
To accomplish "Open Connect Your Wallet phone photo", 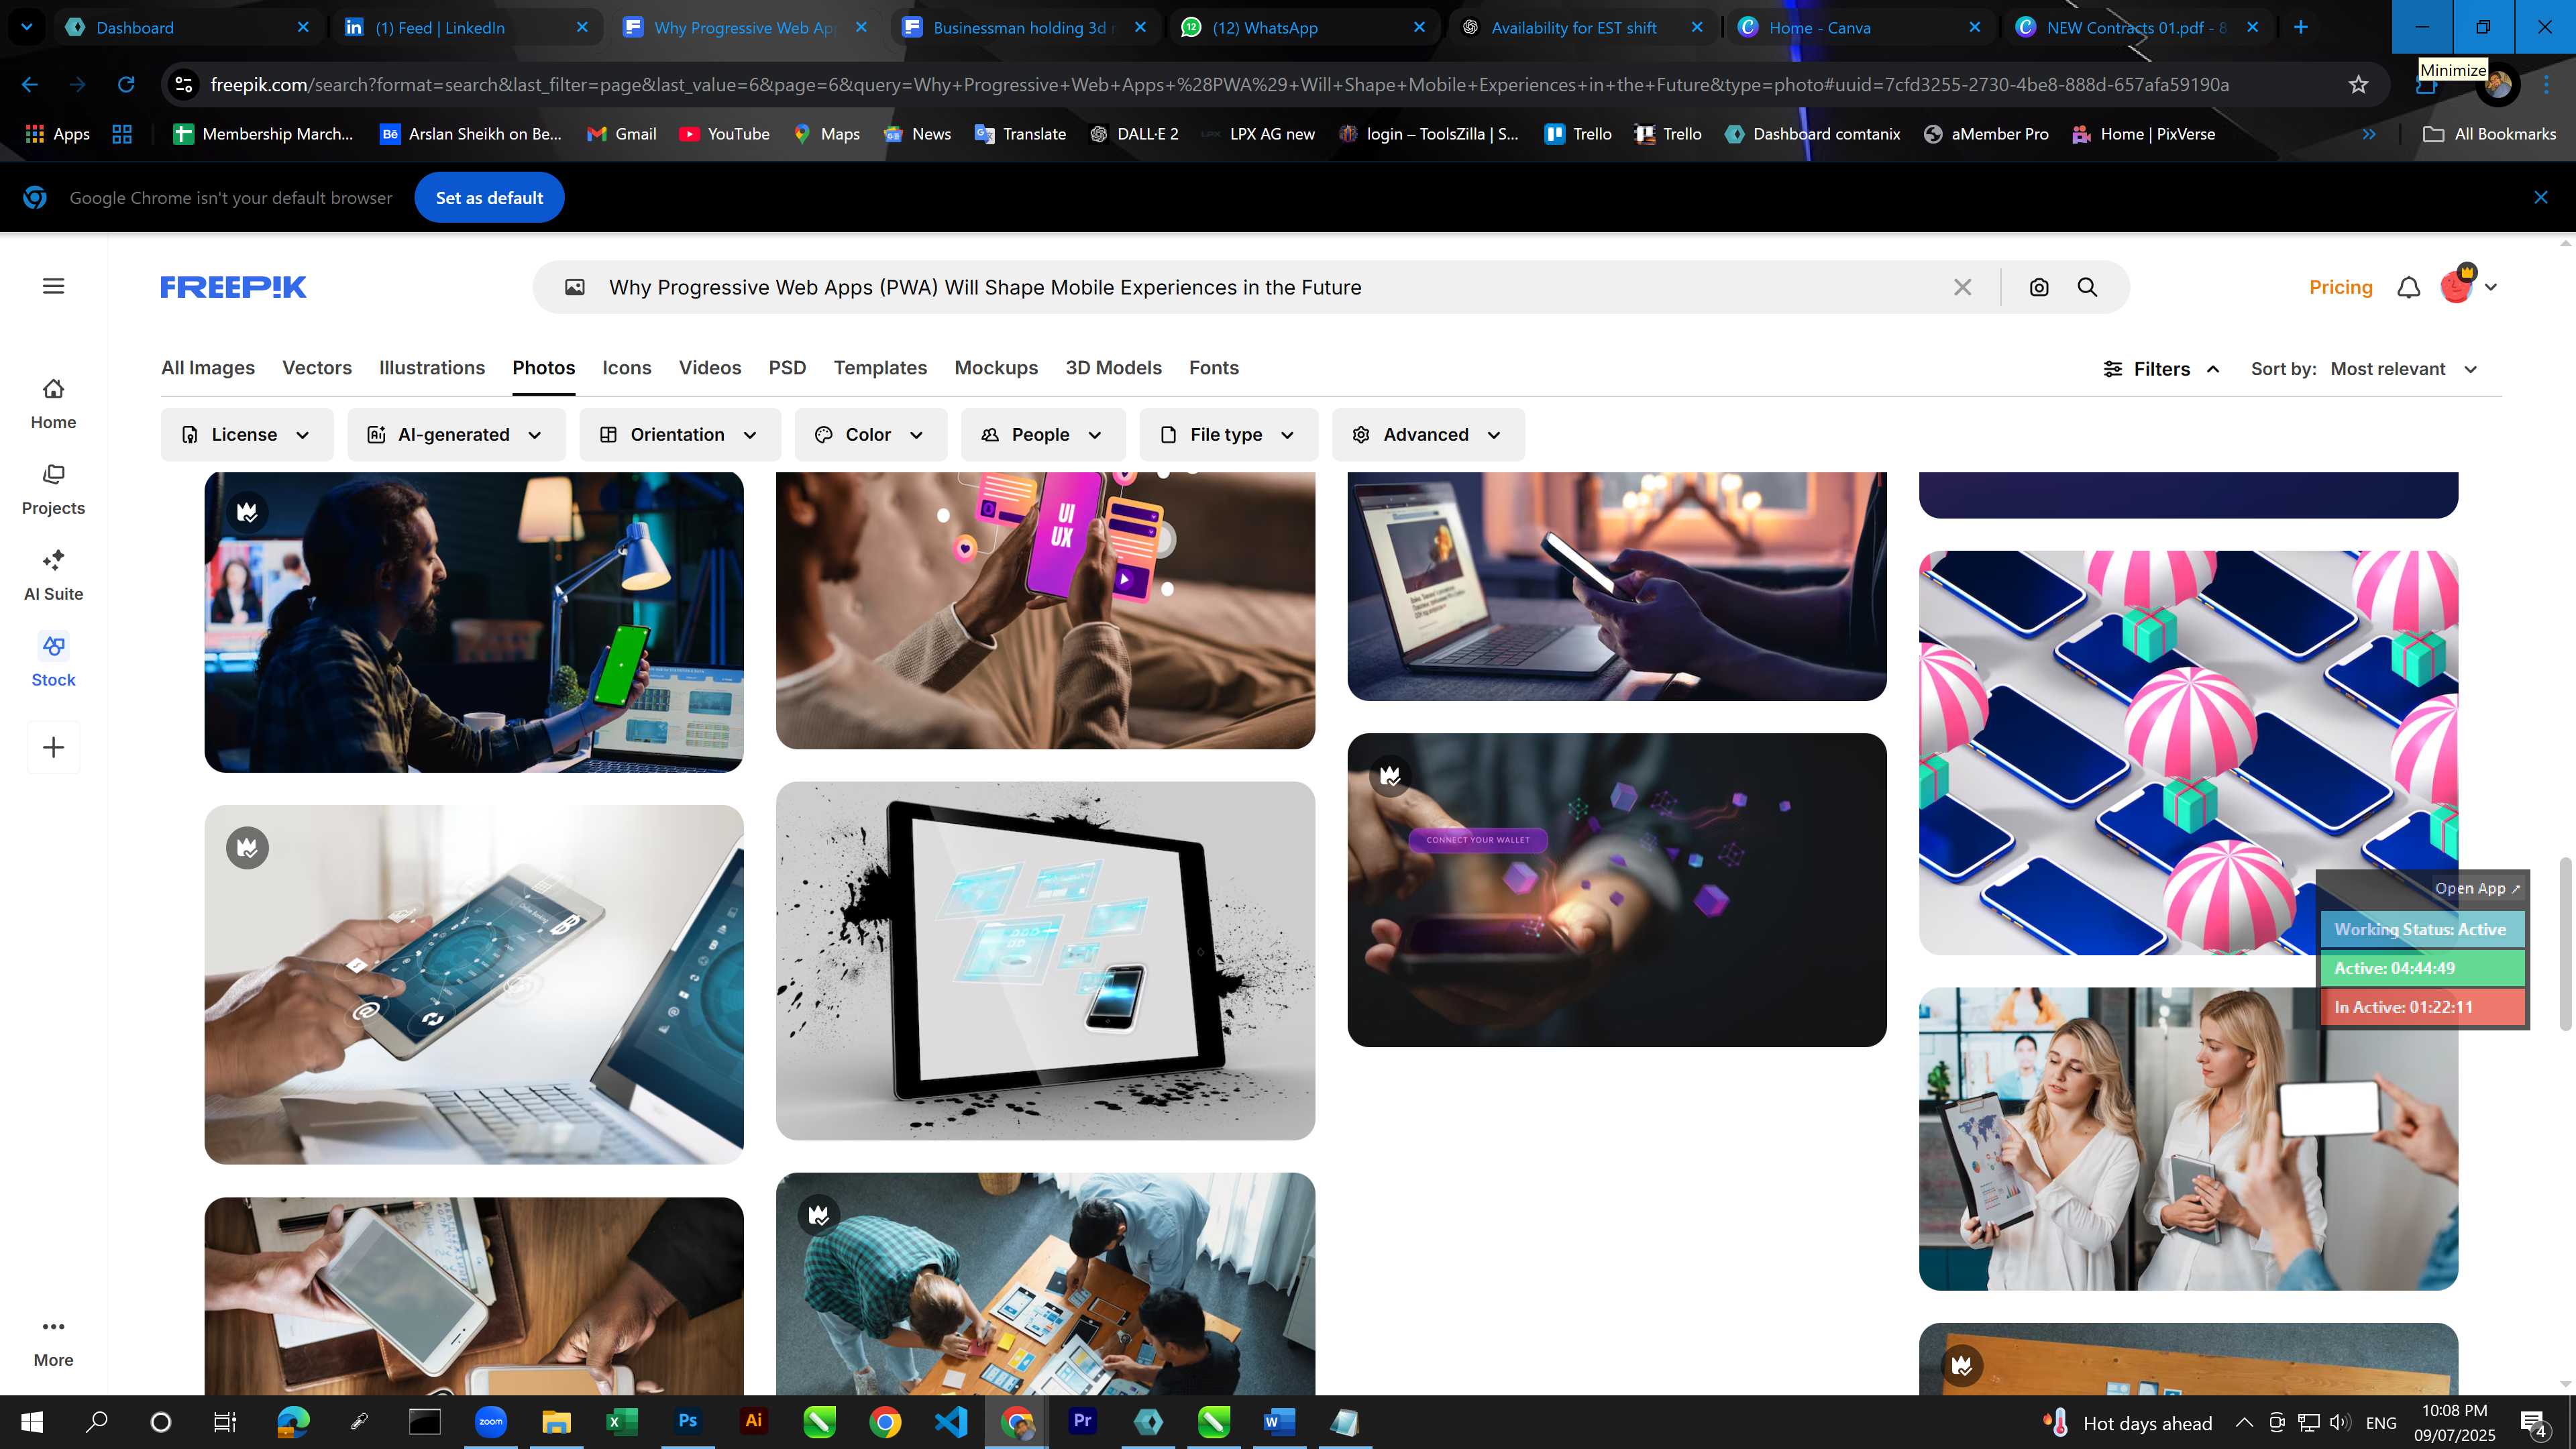I will (1617, 890).
